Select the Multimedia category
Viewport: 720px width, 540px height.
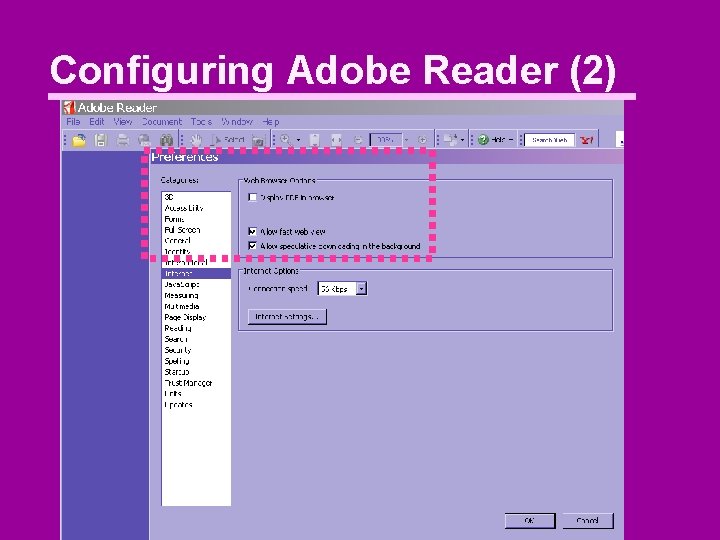tap(196, 306)
